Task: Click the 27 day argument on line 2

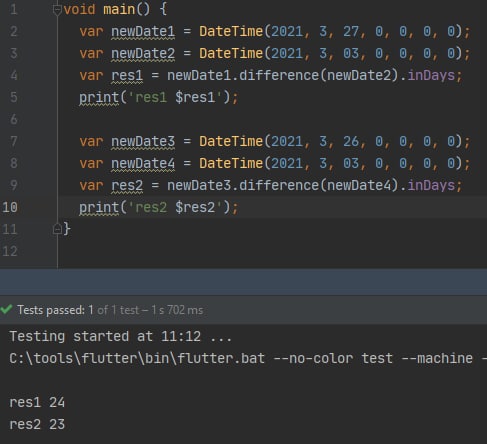Action: [x=351, y=32]
